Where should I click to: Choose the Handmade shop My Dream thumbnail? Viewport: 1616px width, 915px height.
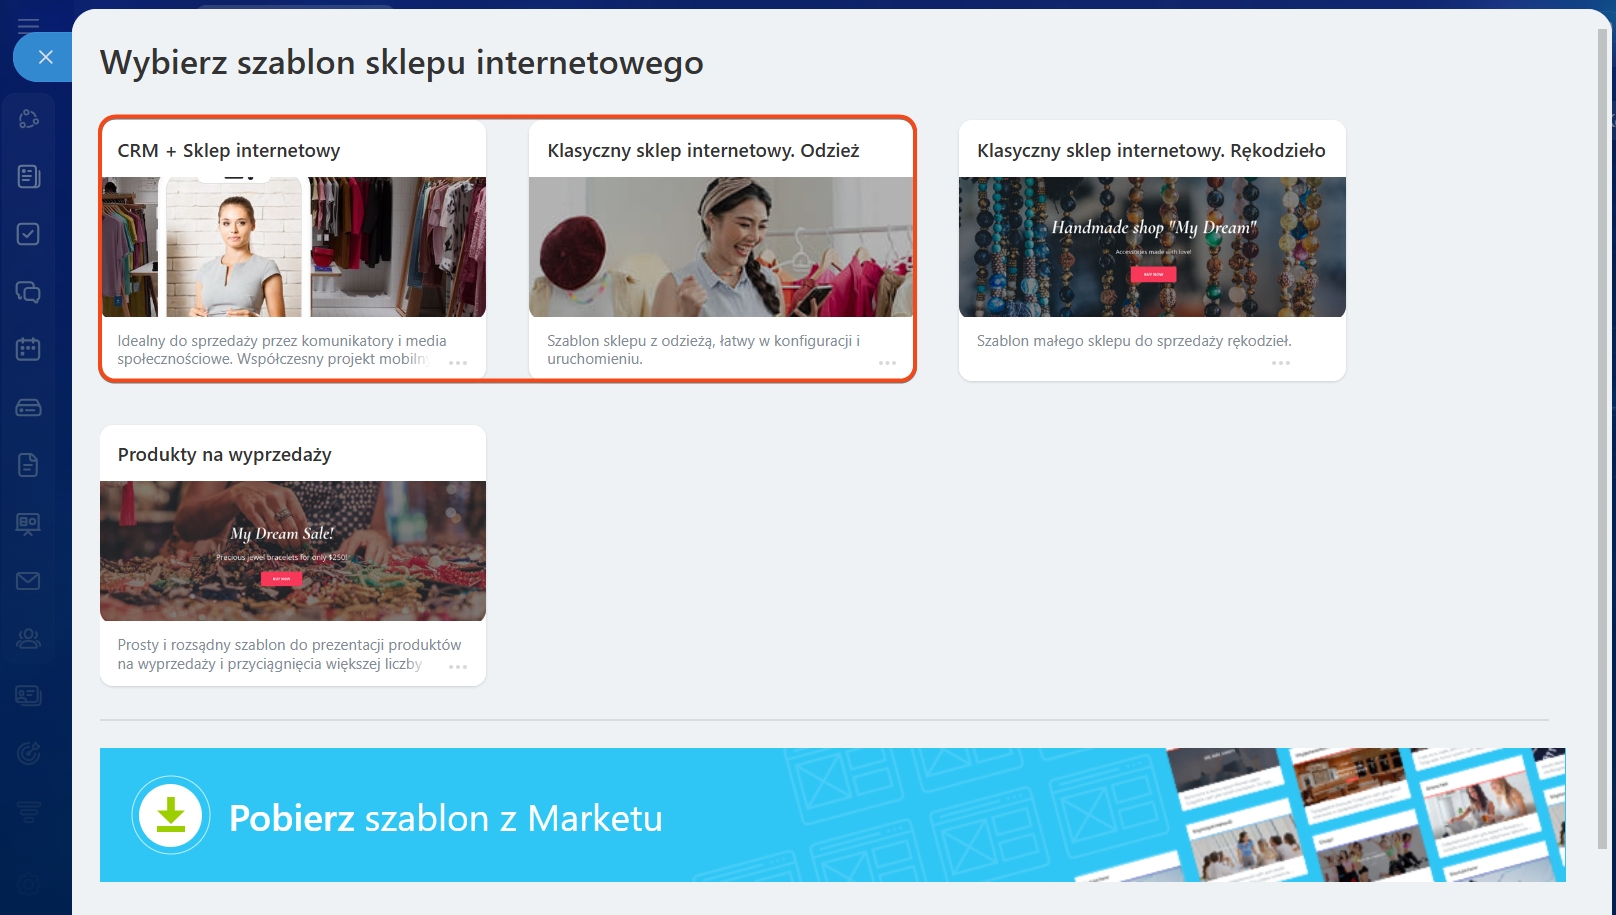pyautogui.click(x=1152, y=247)
